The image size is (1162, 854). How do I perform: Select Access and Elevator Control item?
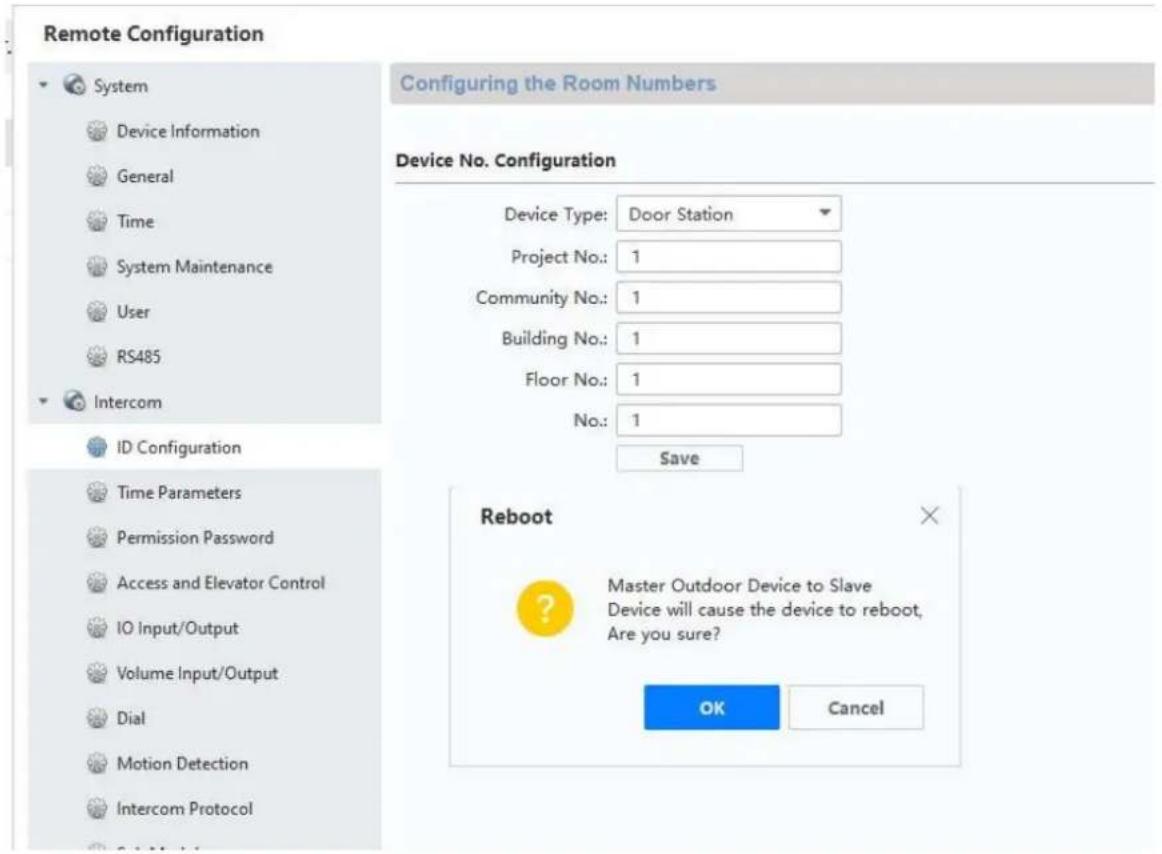221,583
